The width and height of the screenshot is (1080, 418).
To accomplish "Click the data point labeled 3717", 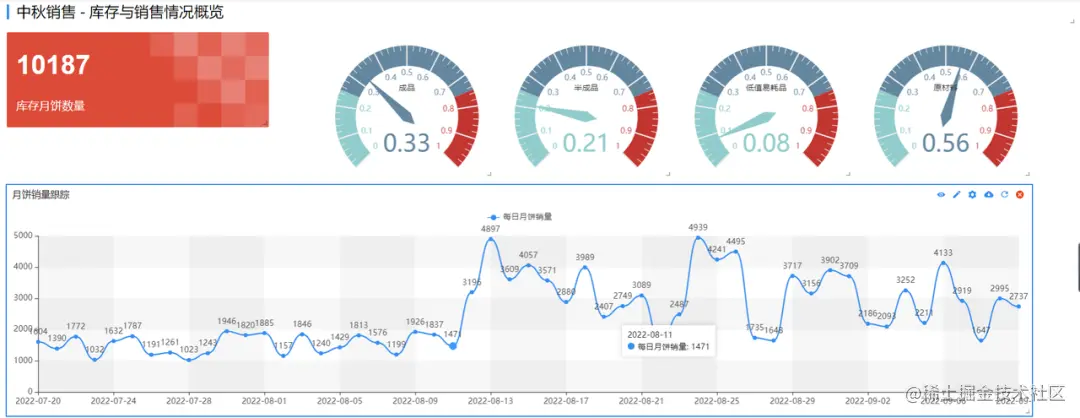I will pyautogui.click(x=792, y=276).
